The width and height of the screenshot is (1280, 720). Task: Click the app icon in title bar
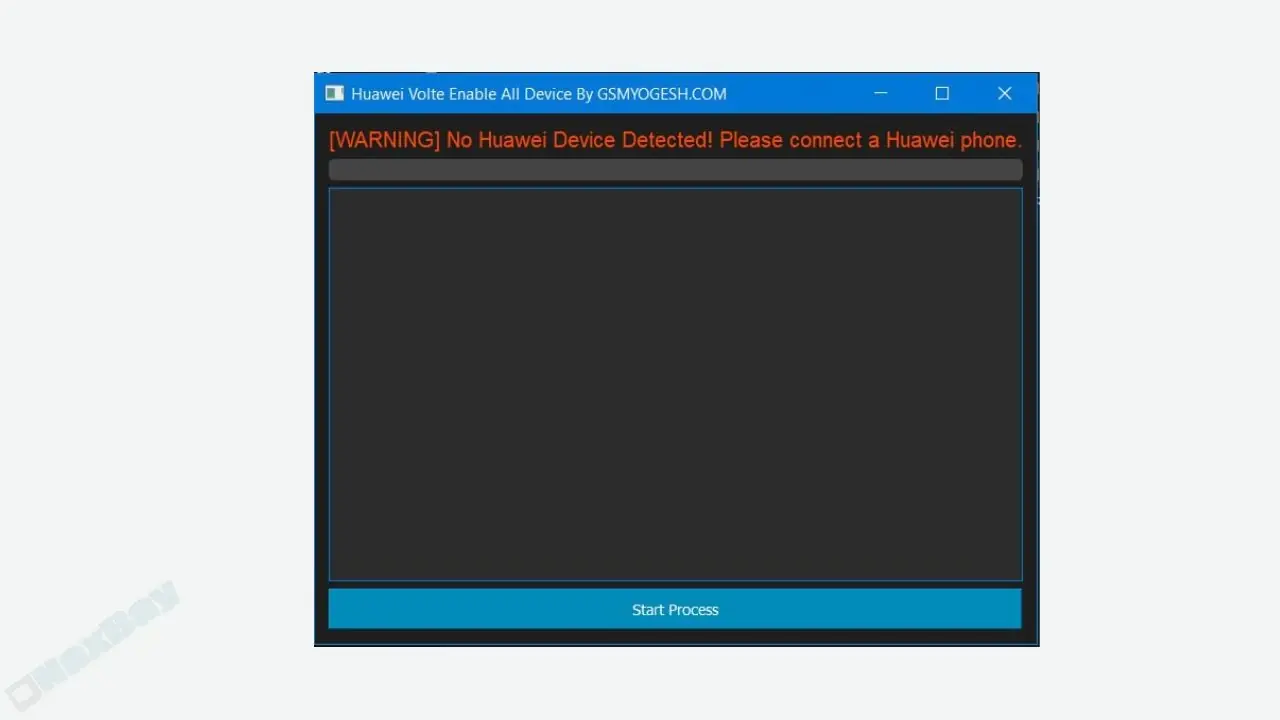[x=334, y=93]
